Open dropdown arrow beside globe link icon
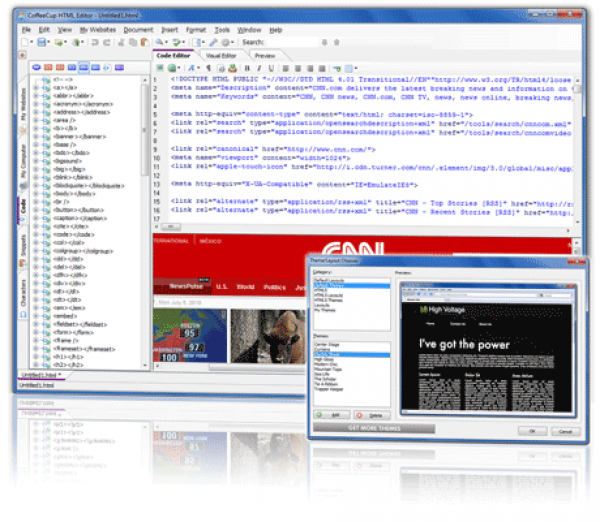 click(179, 68)
